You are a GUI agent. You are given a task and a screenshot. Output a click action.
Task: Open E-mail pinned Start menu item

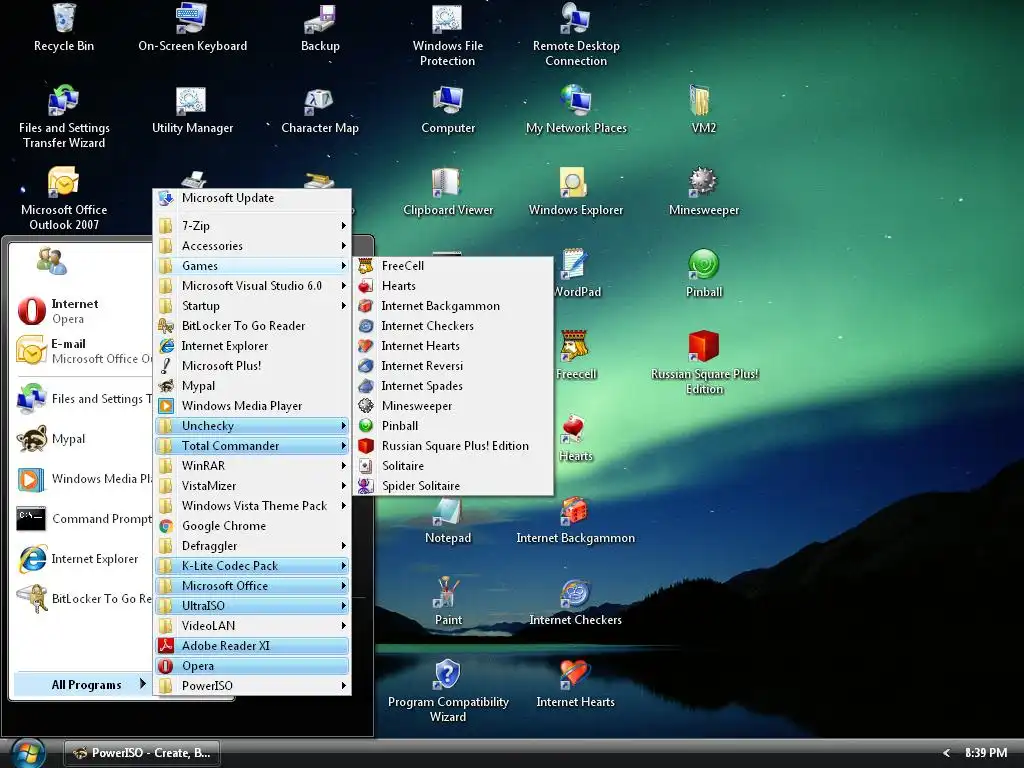coord(84,351)
